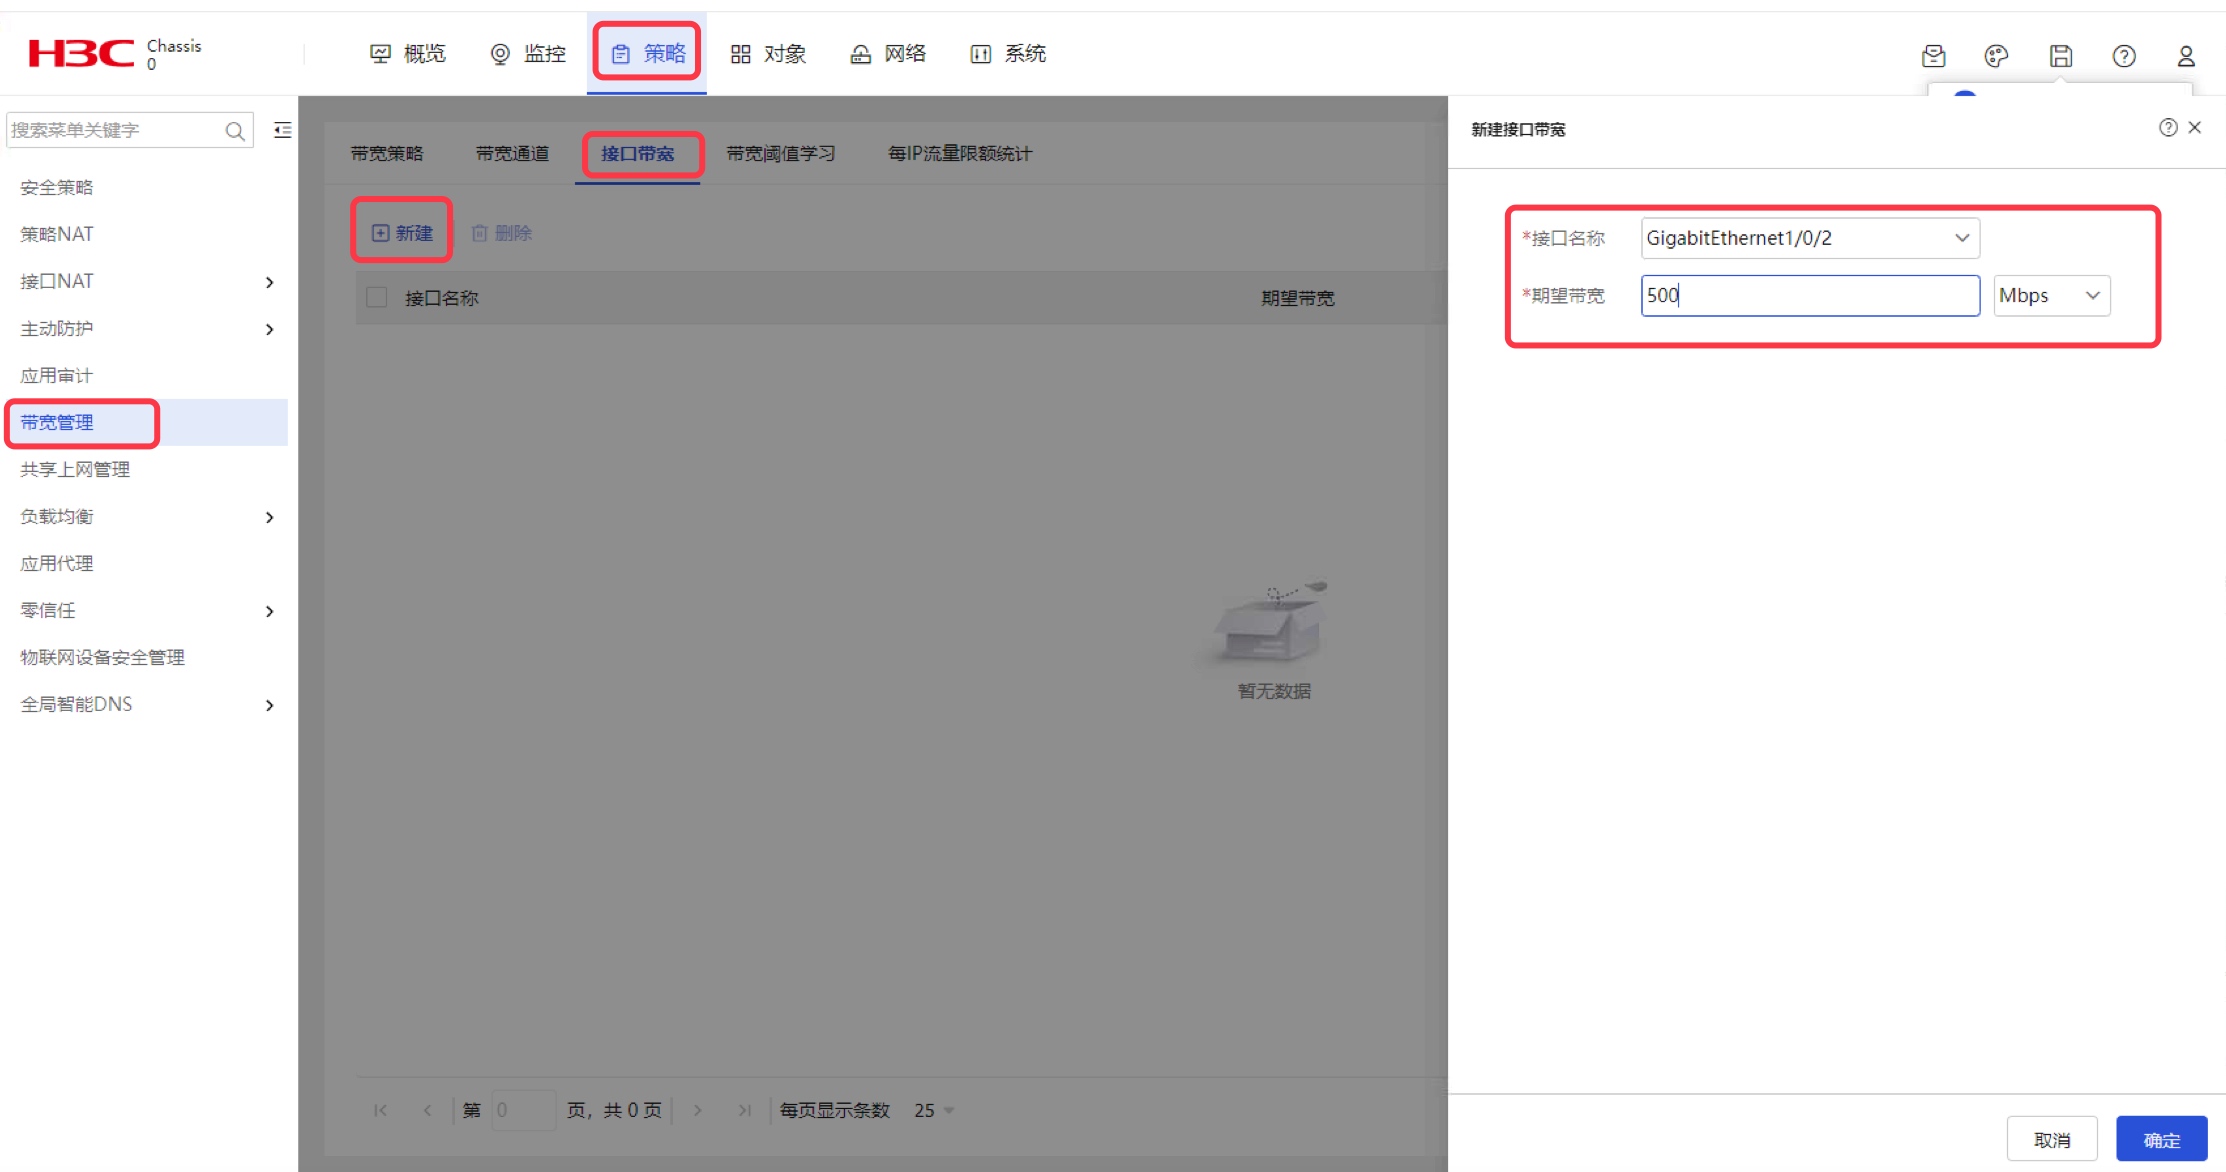
Task: Switch to the 接口带宽 tab
Action: pos(637,153)
